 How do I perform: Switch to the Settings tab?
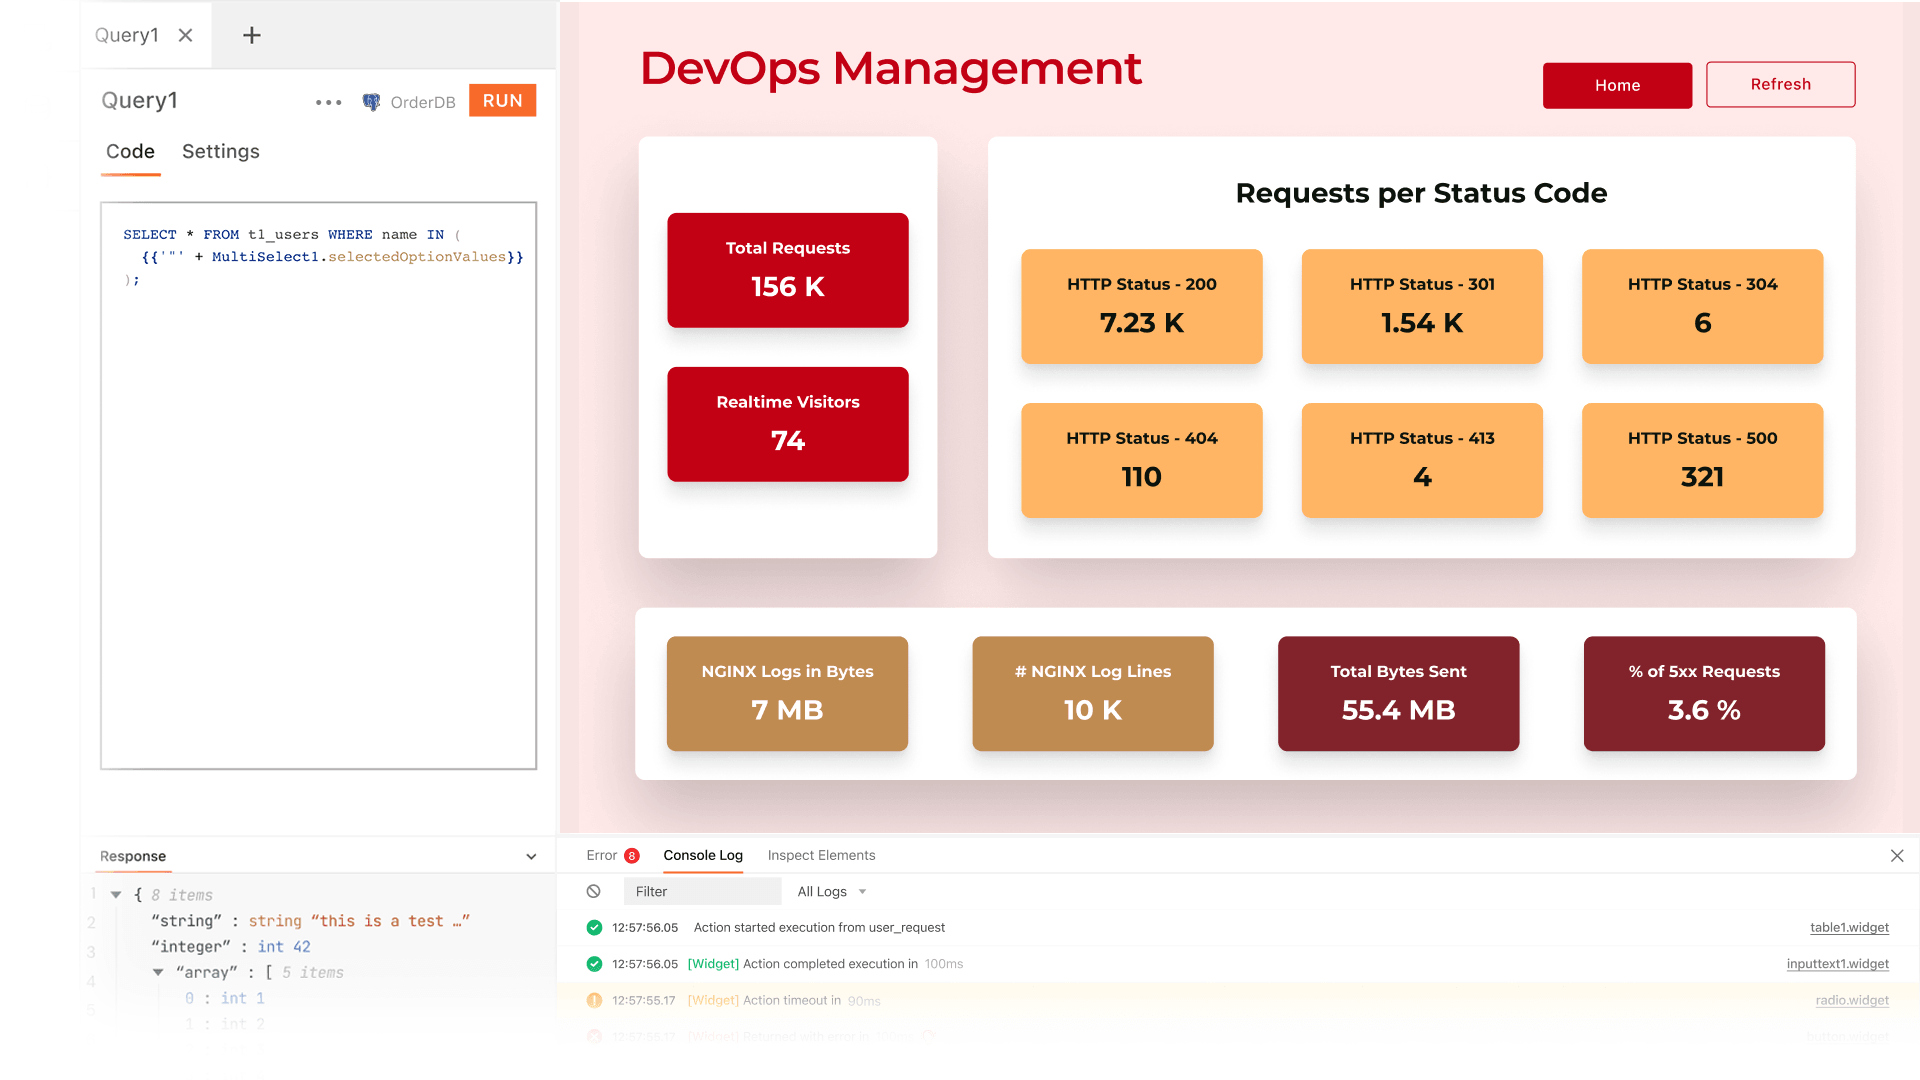(x=220, y=151)
